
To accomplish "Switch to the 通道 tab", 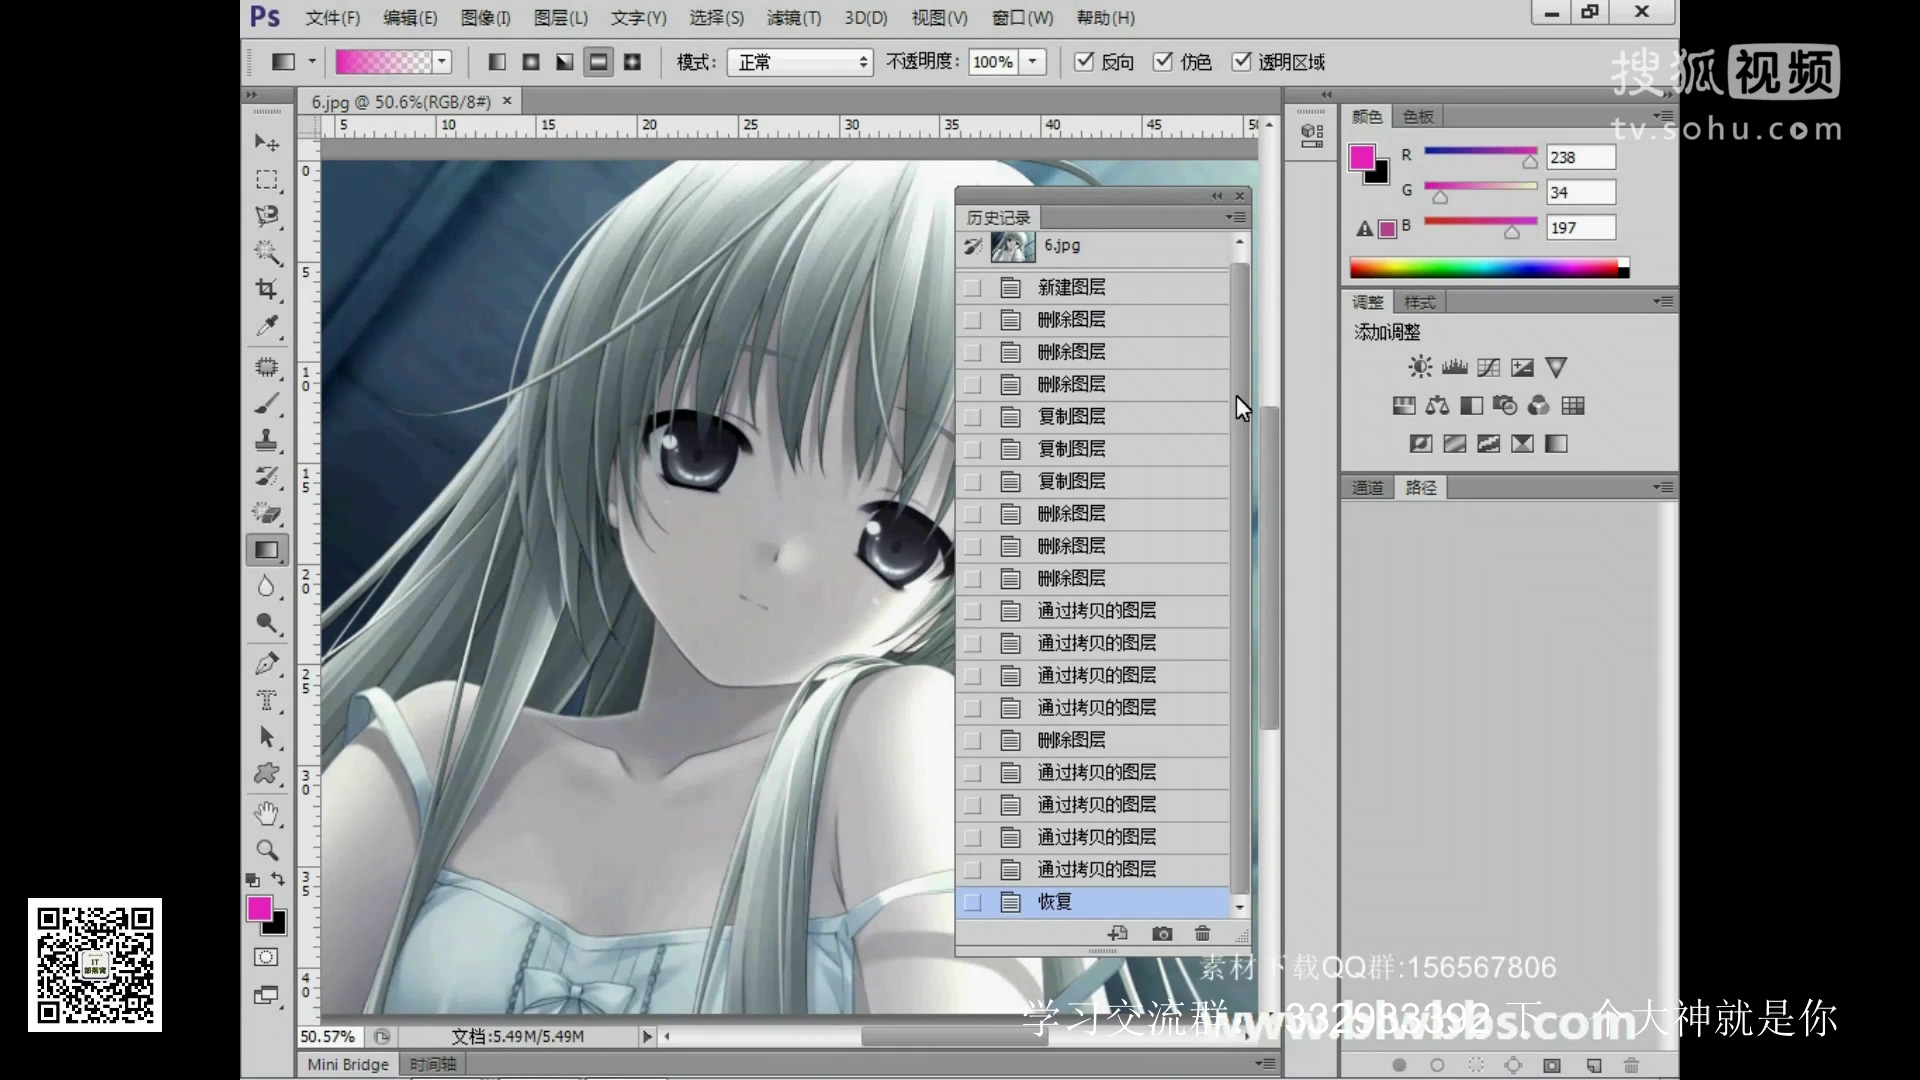I will pyautogui.click(x=1367, y=488).
